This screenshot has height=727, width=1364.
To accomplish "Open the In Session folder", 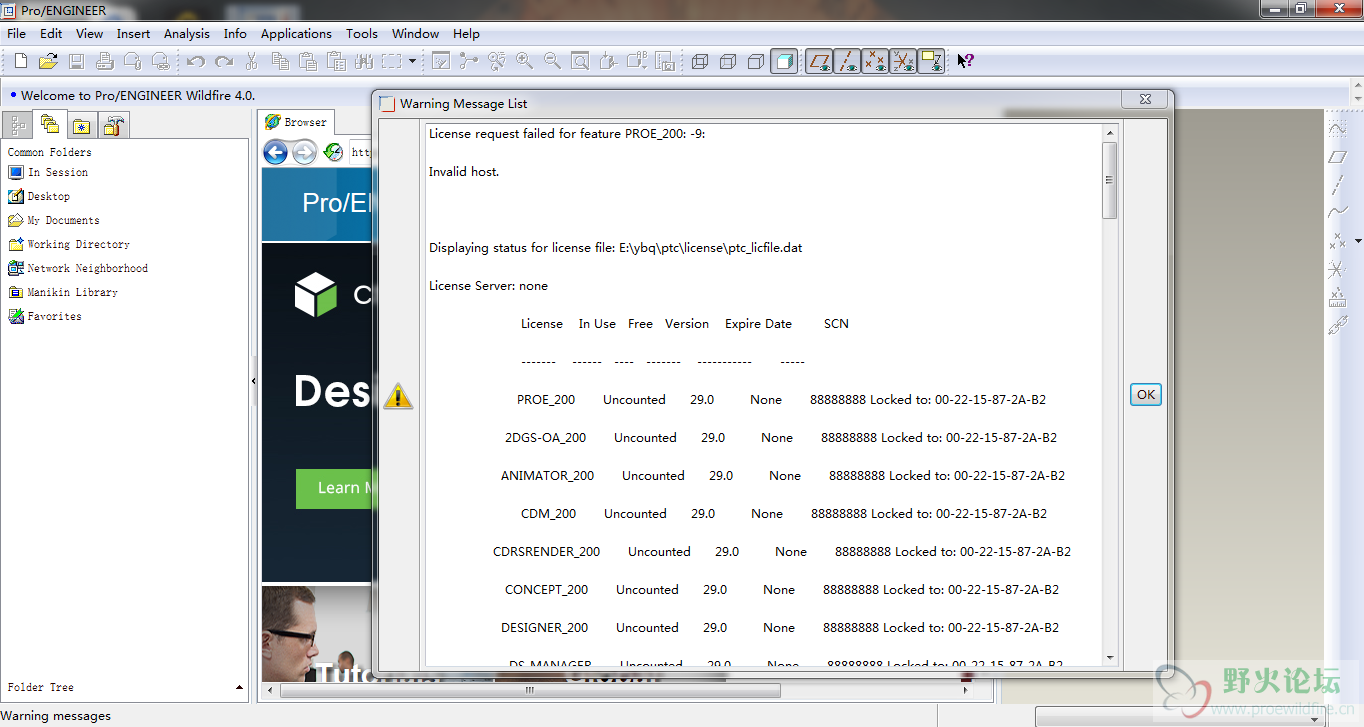I will tap(48, 172).
